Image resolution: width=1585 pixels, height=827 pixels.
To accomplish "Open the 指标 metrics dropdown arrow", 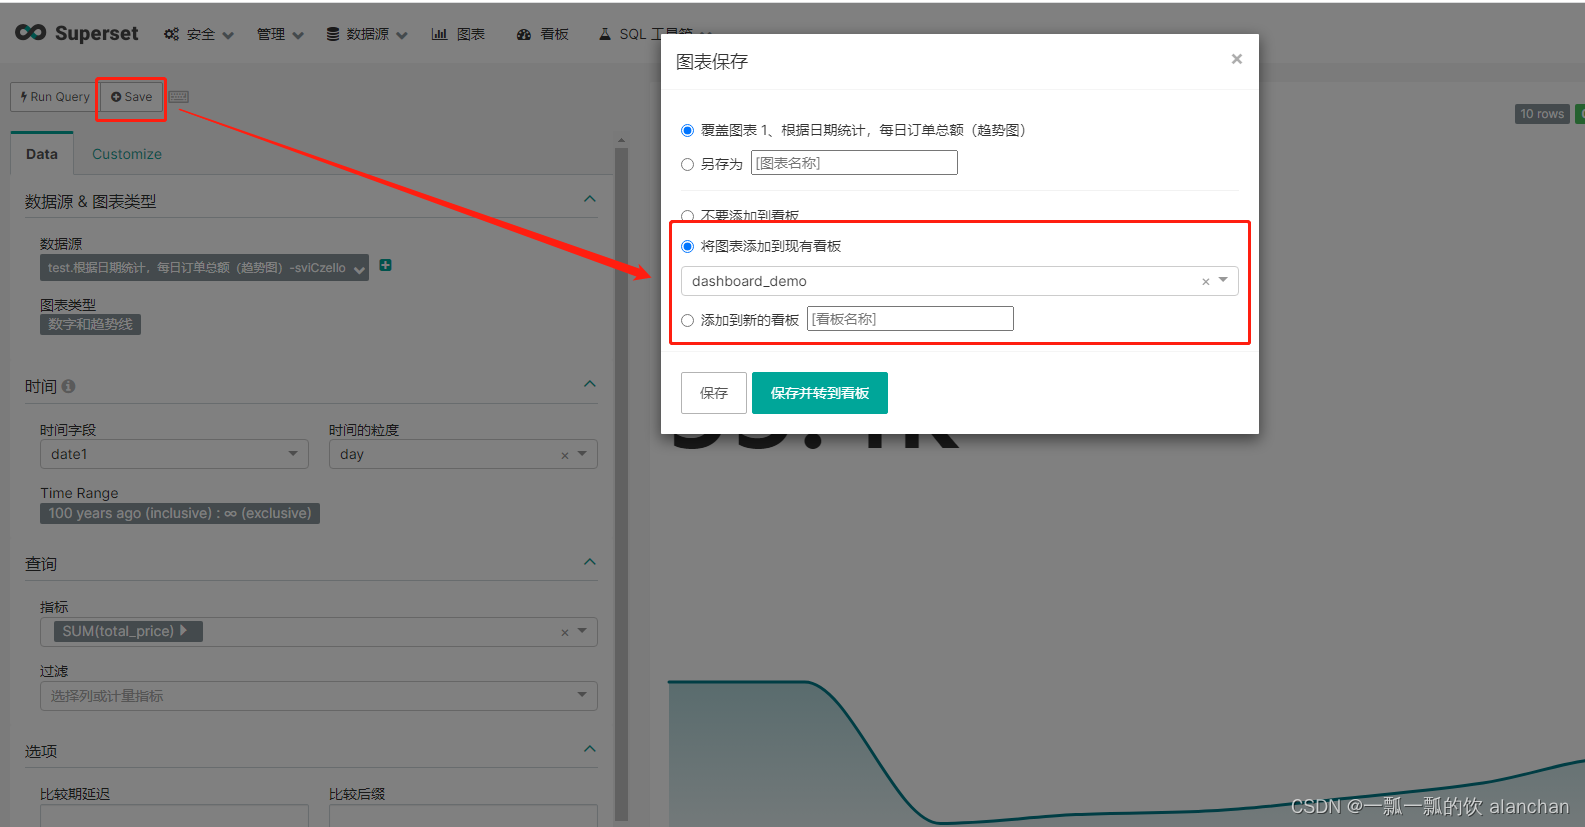I will click(x=582, y=631).
